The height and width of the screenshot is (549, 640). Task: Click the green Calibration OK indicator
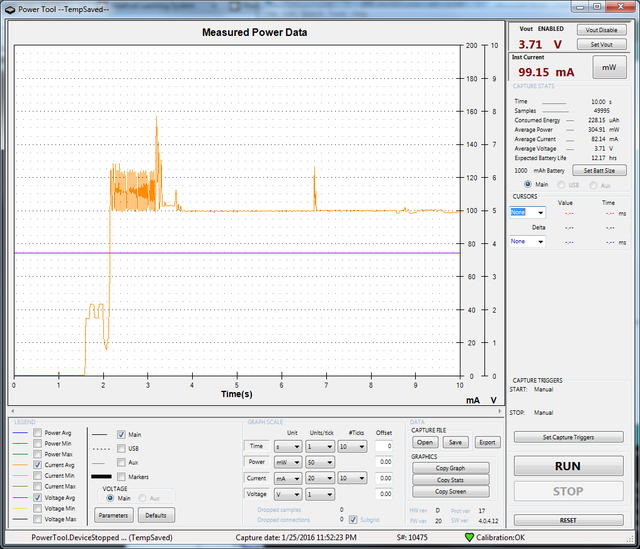click(470, 538)
